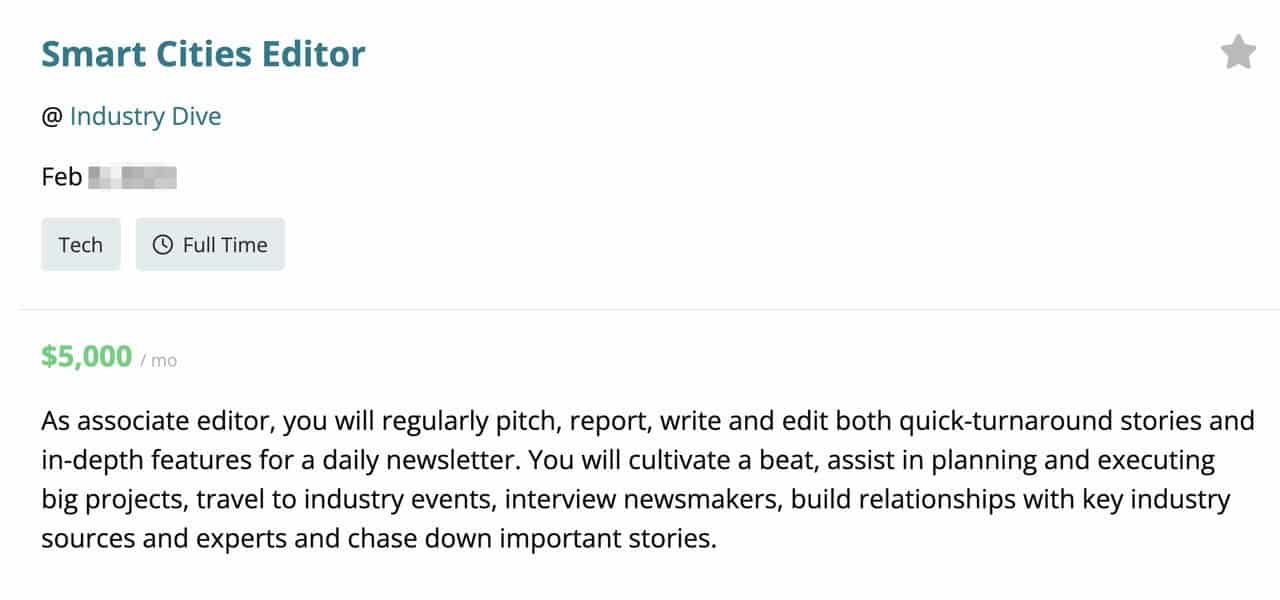Click the clock icon in Full Time tag

(162, 245)
